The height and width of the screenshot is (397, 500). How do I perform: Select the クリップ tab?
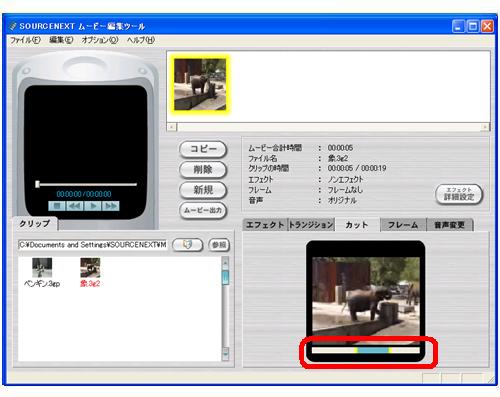point(35,223)
